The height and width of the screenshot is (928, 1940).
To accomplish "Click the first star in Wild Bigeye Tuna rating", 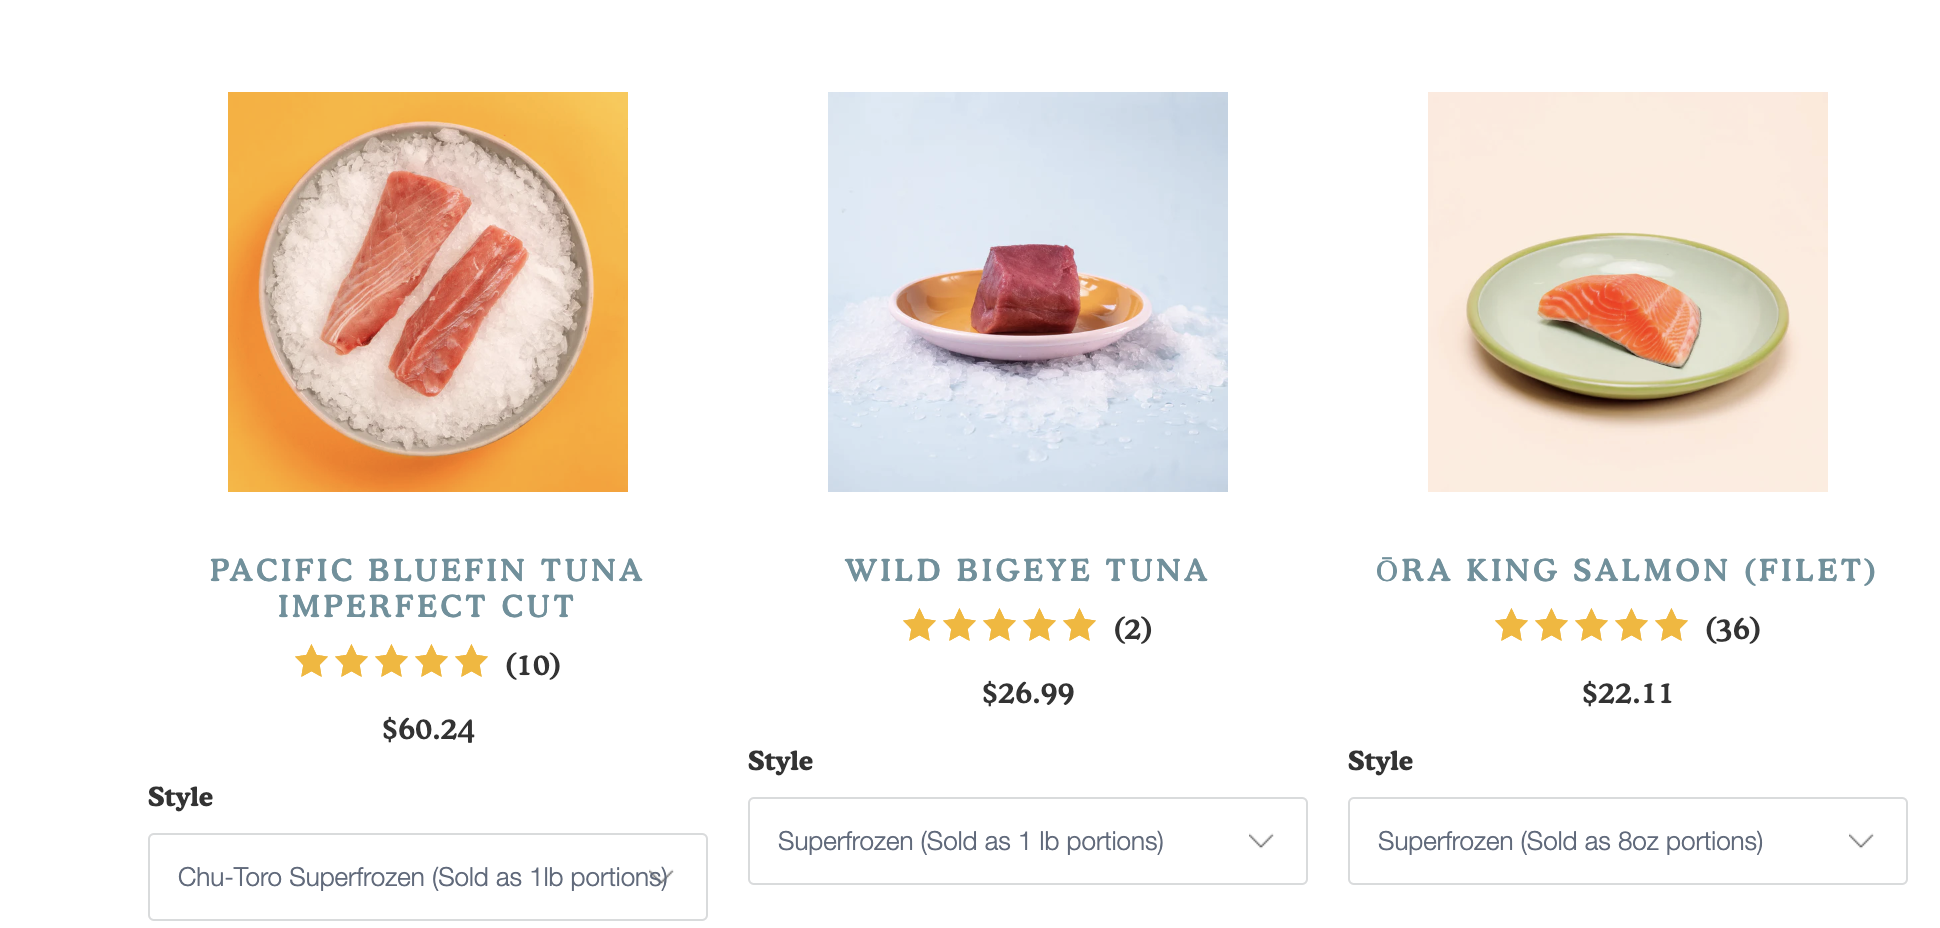I will (921, 627).
